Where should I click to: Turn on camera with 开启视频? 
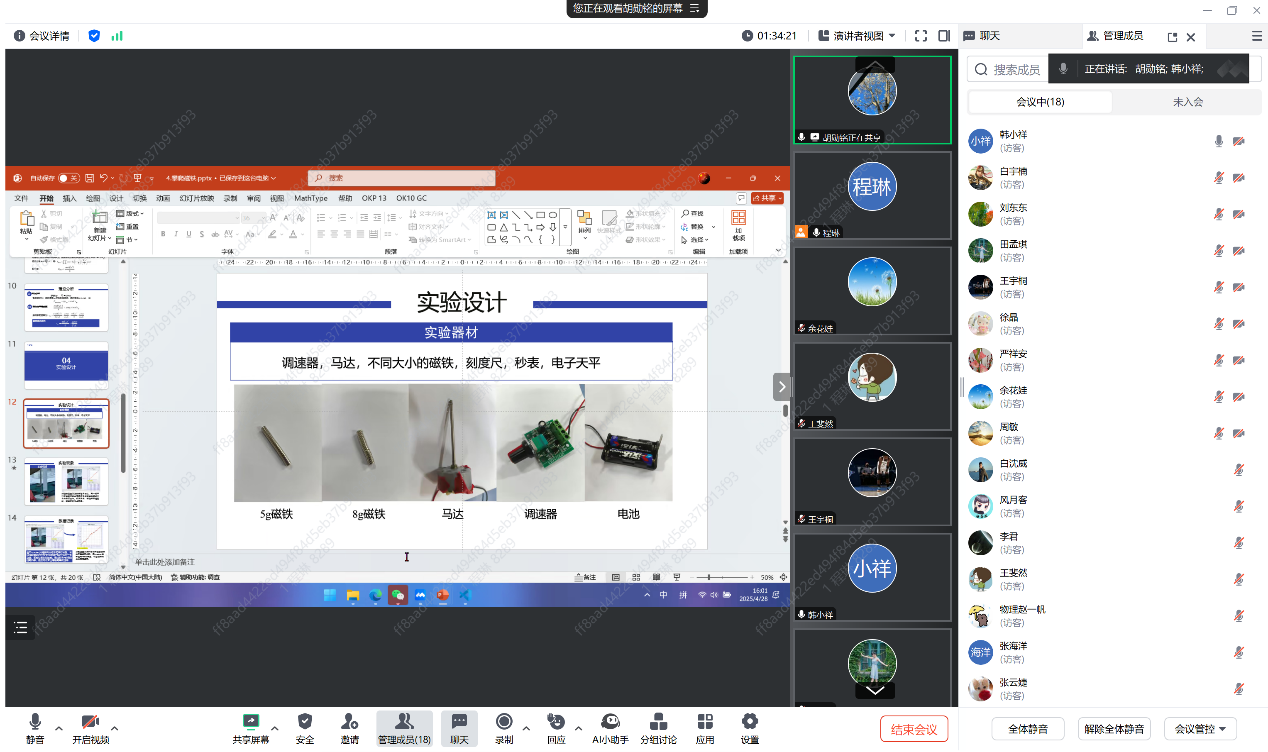point(90,722)
